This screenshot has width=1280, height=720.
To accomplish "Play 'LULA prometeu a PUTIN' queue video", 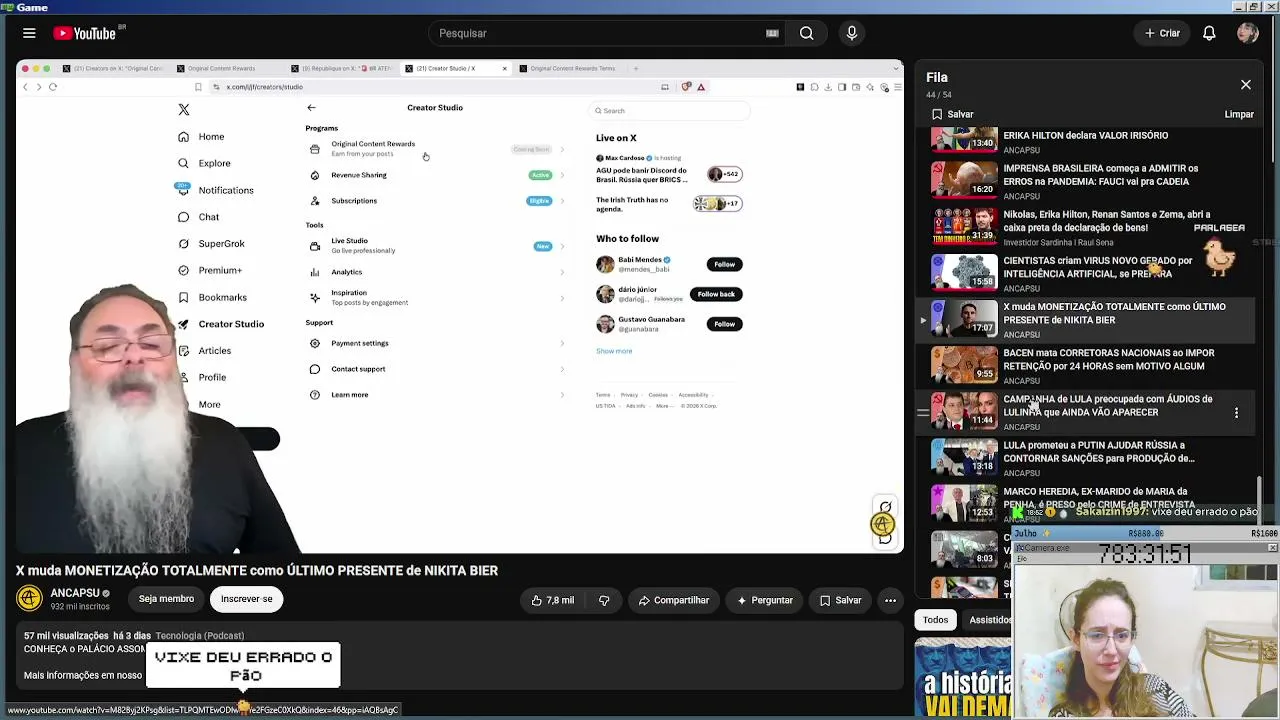I will pos(1099,452).
